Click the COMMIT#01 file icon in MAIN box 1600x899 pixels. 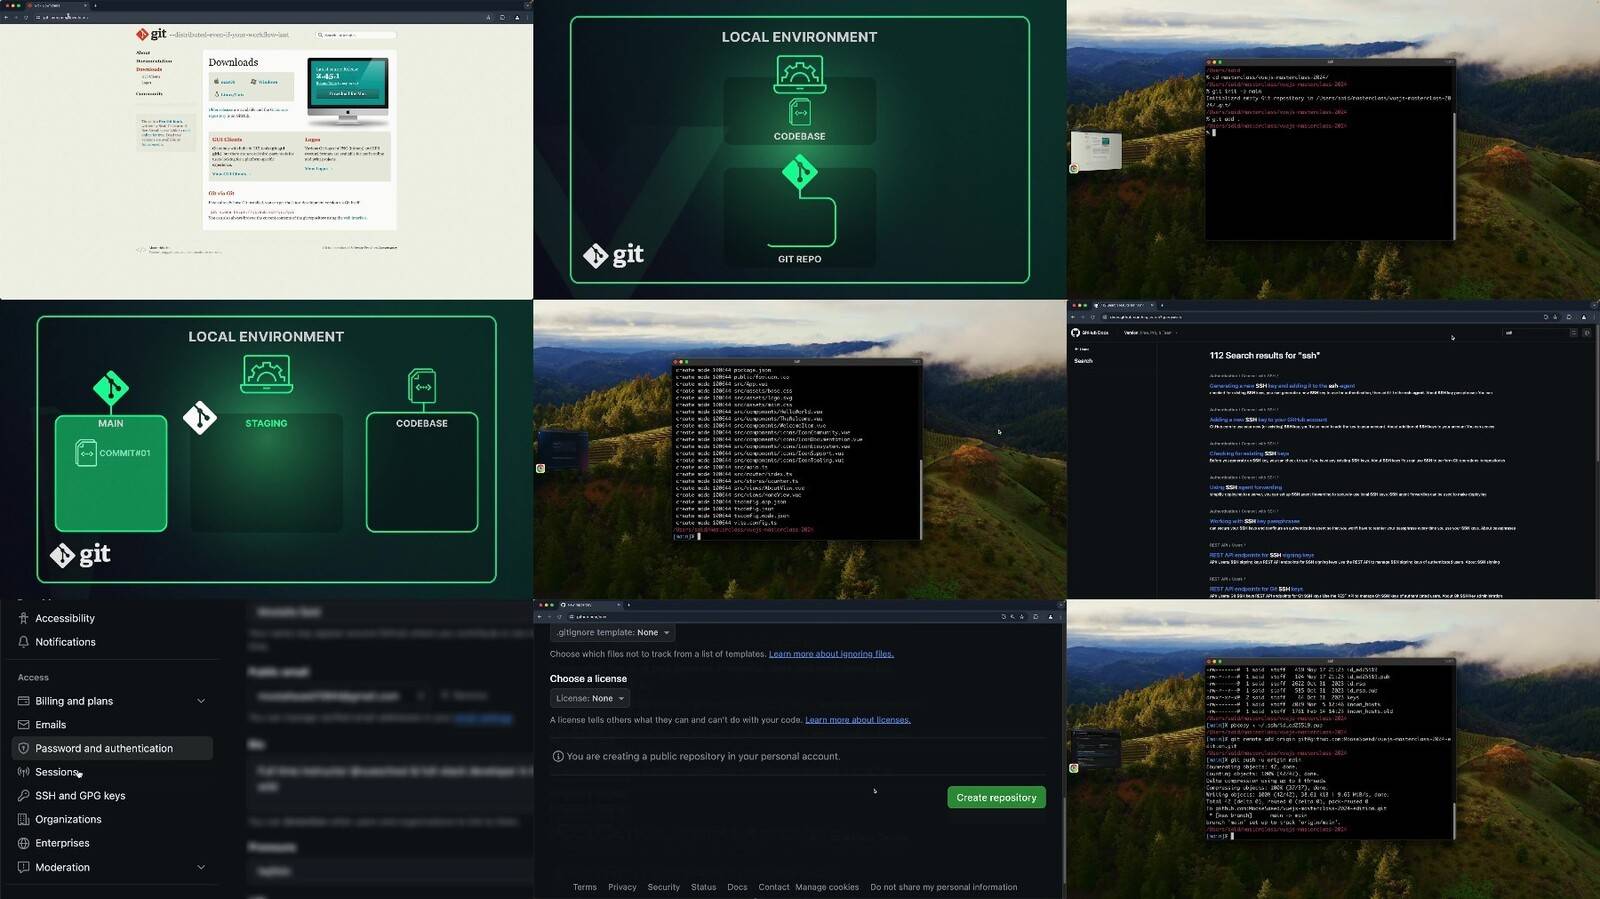pos(86,453)
